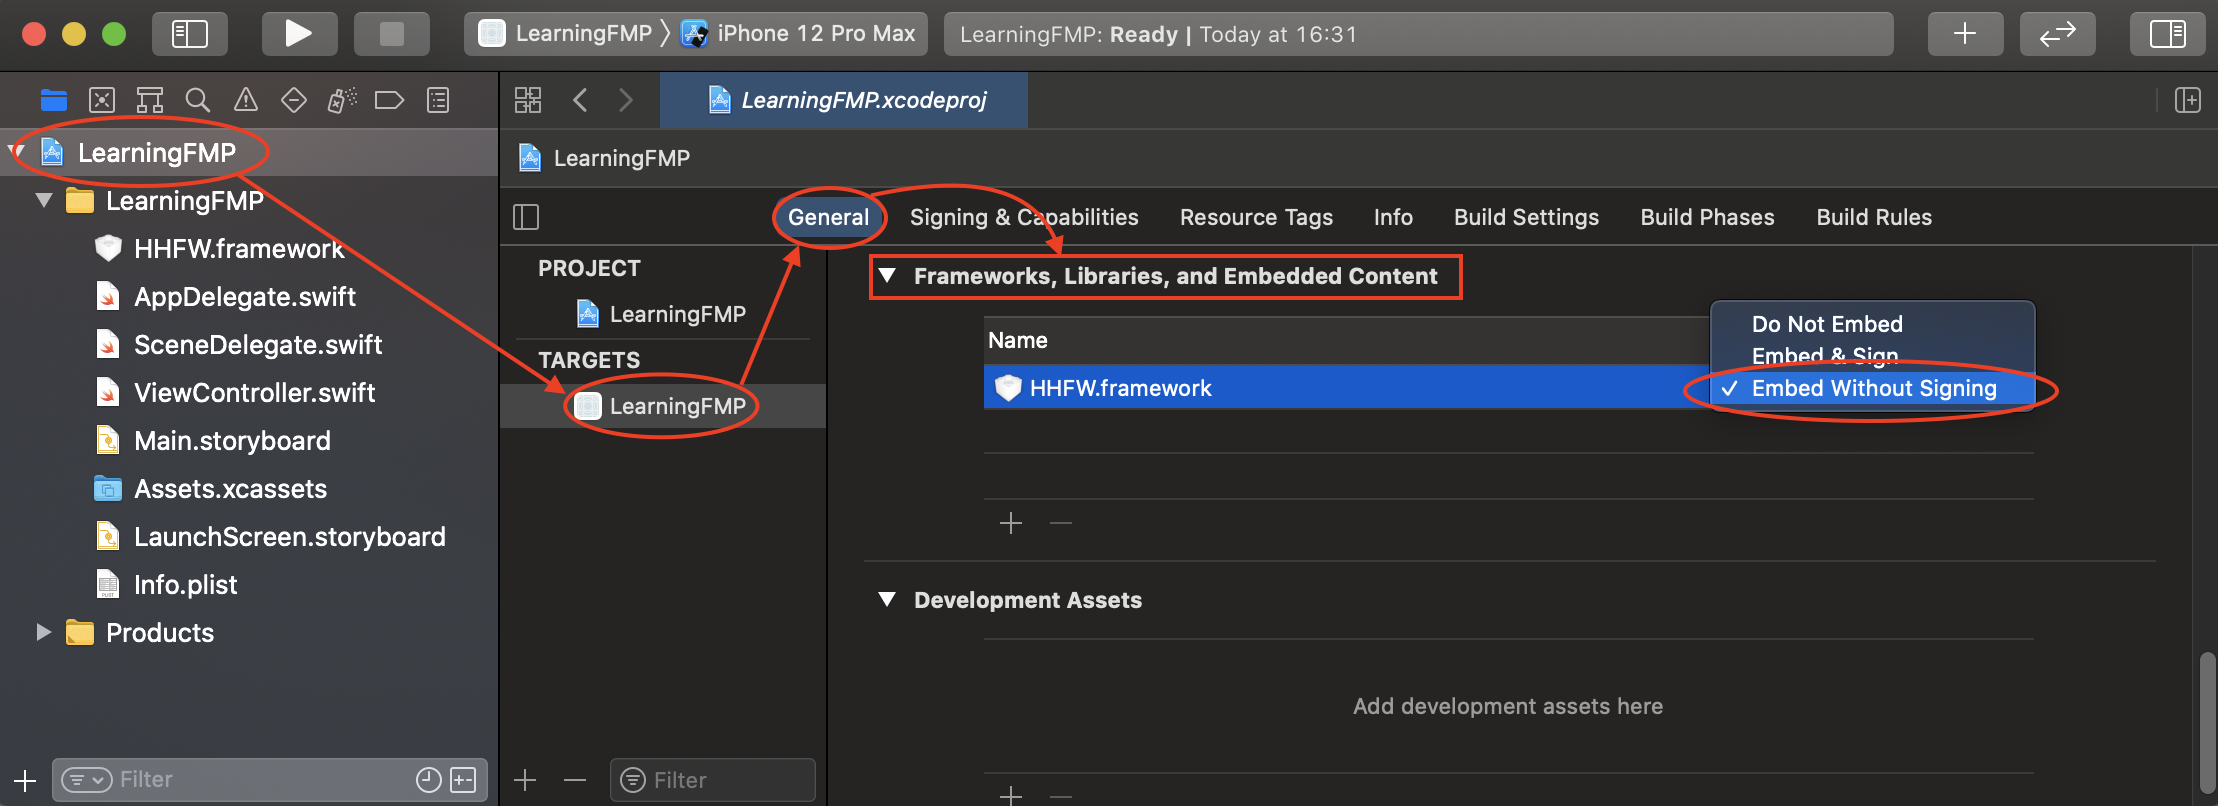This screenshot has height=806, width=2218.
Task: Hide the project and targets list
Action: (x=526, y=217)
